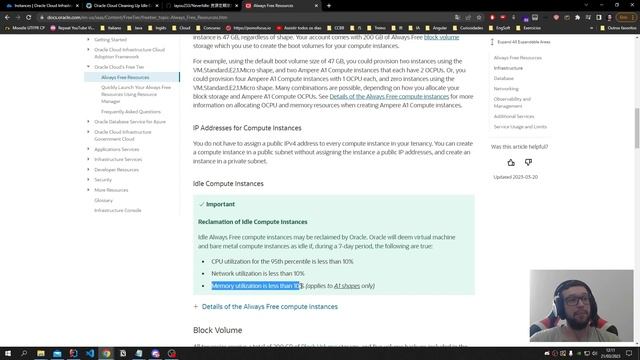
Task: Open the Cloud bookmarks folder
Action: pyautogui.click(x=181, y=28)
